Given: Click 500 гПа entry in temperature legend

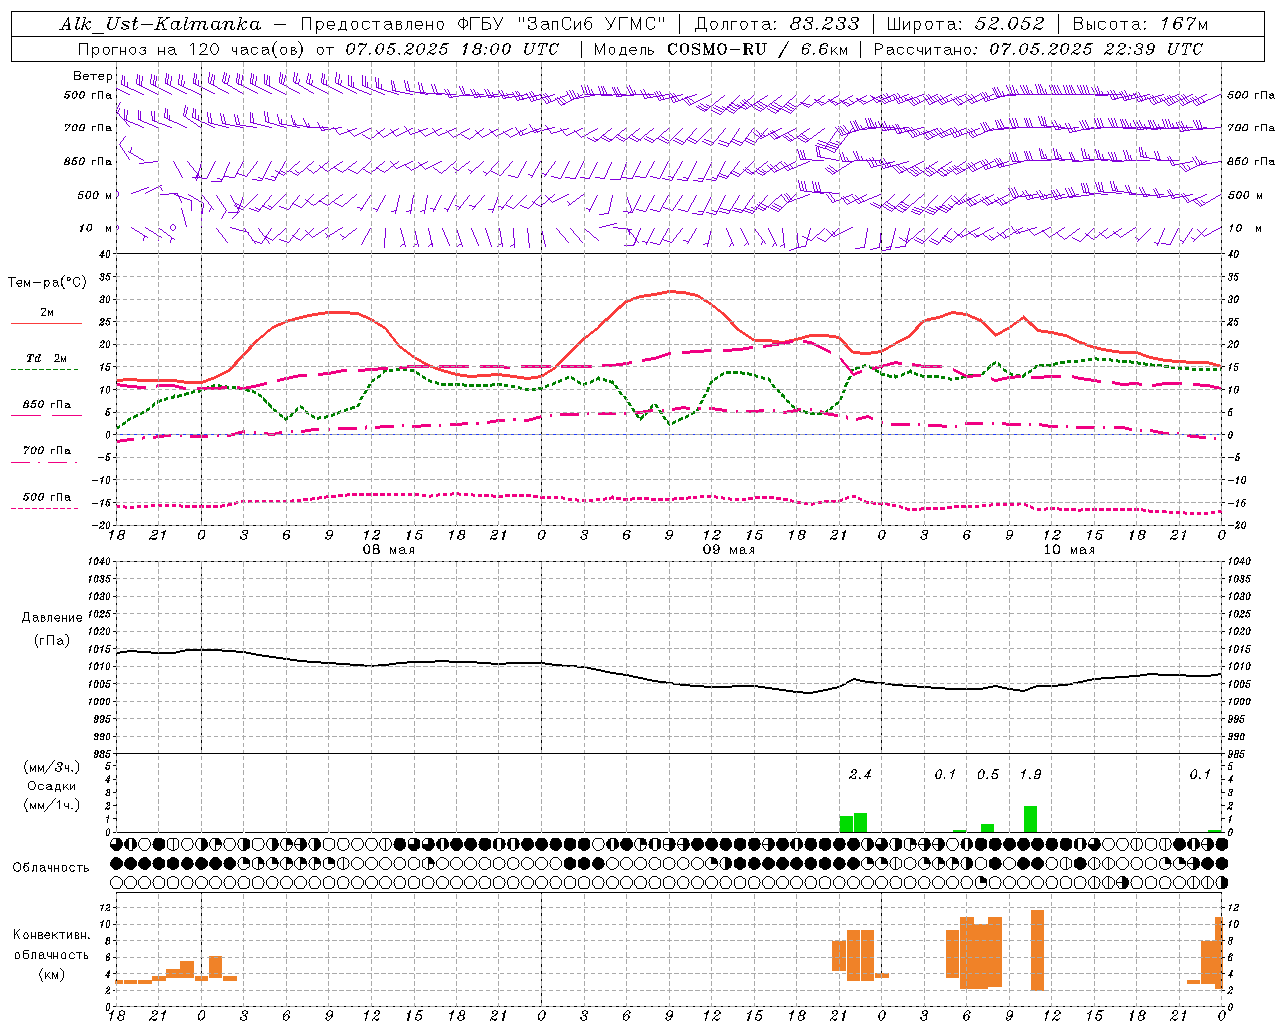Looking at the screenshot, I should [47, 497].
